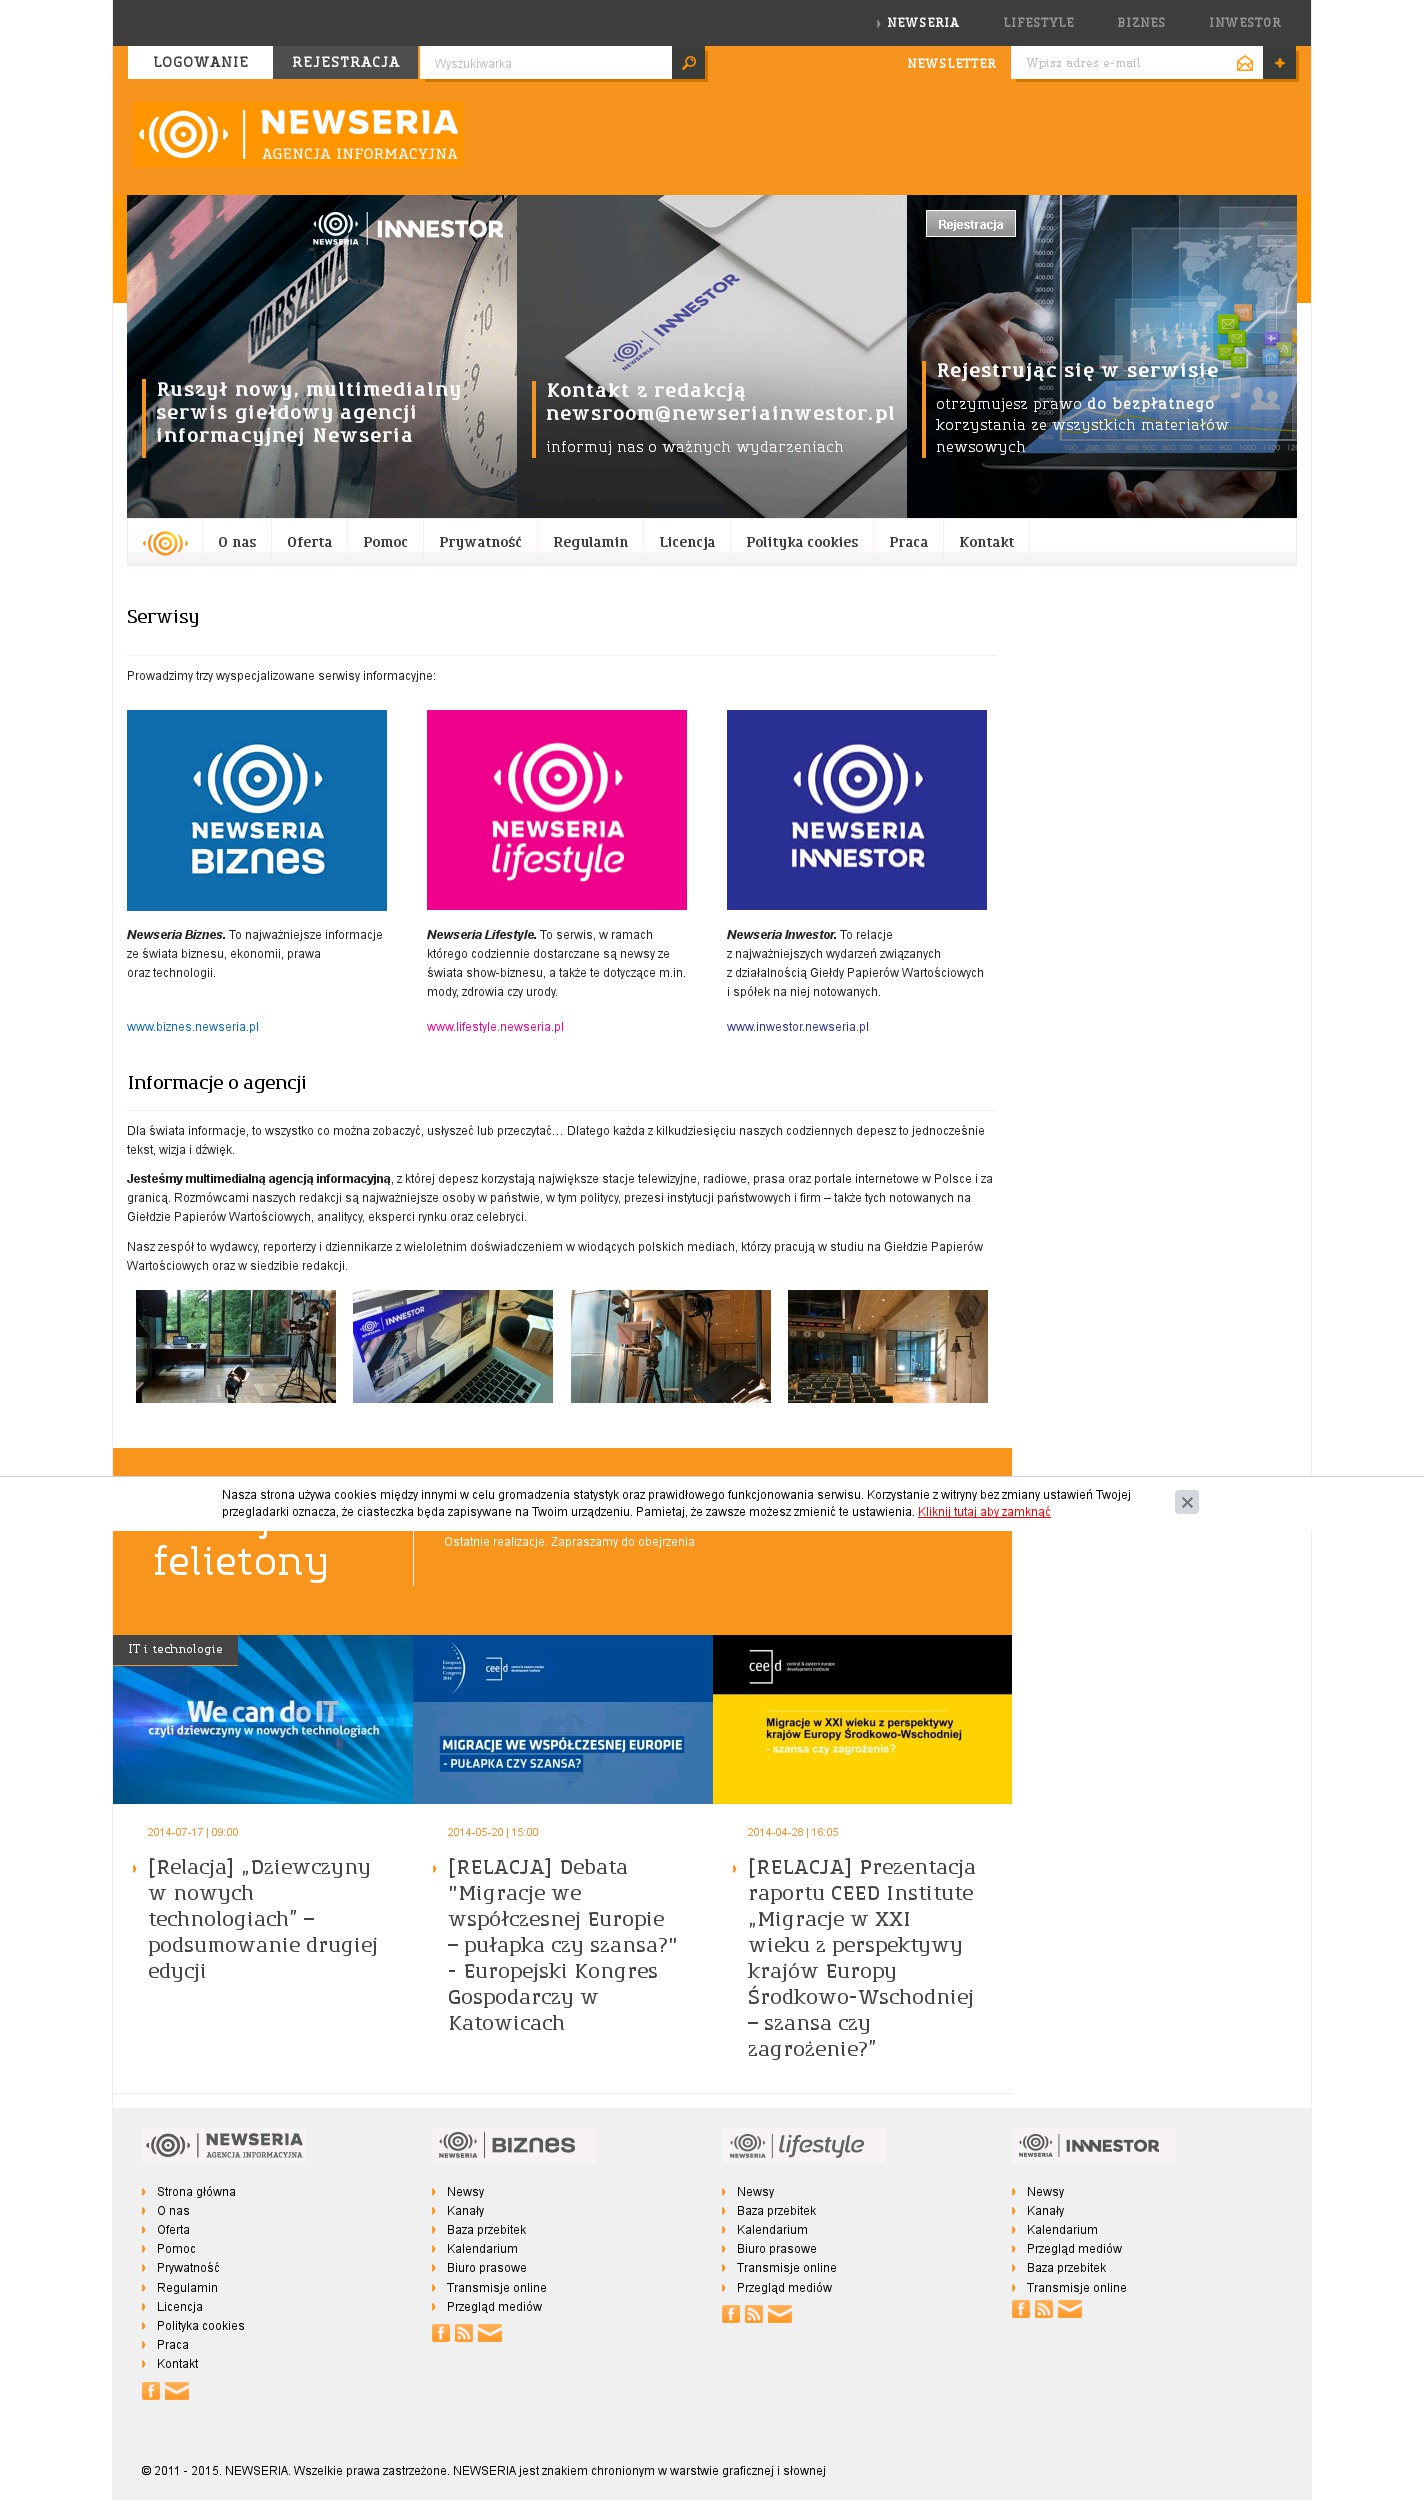Open RSS feed icon under Lifestyle footer
The height and width of the screenshot is (2500, 1424).
[754, 2314]
